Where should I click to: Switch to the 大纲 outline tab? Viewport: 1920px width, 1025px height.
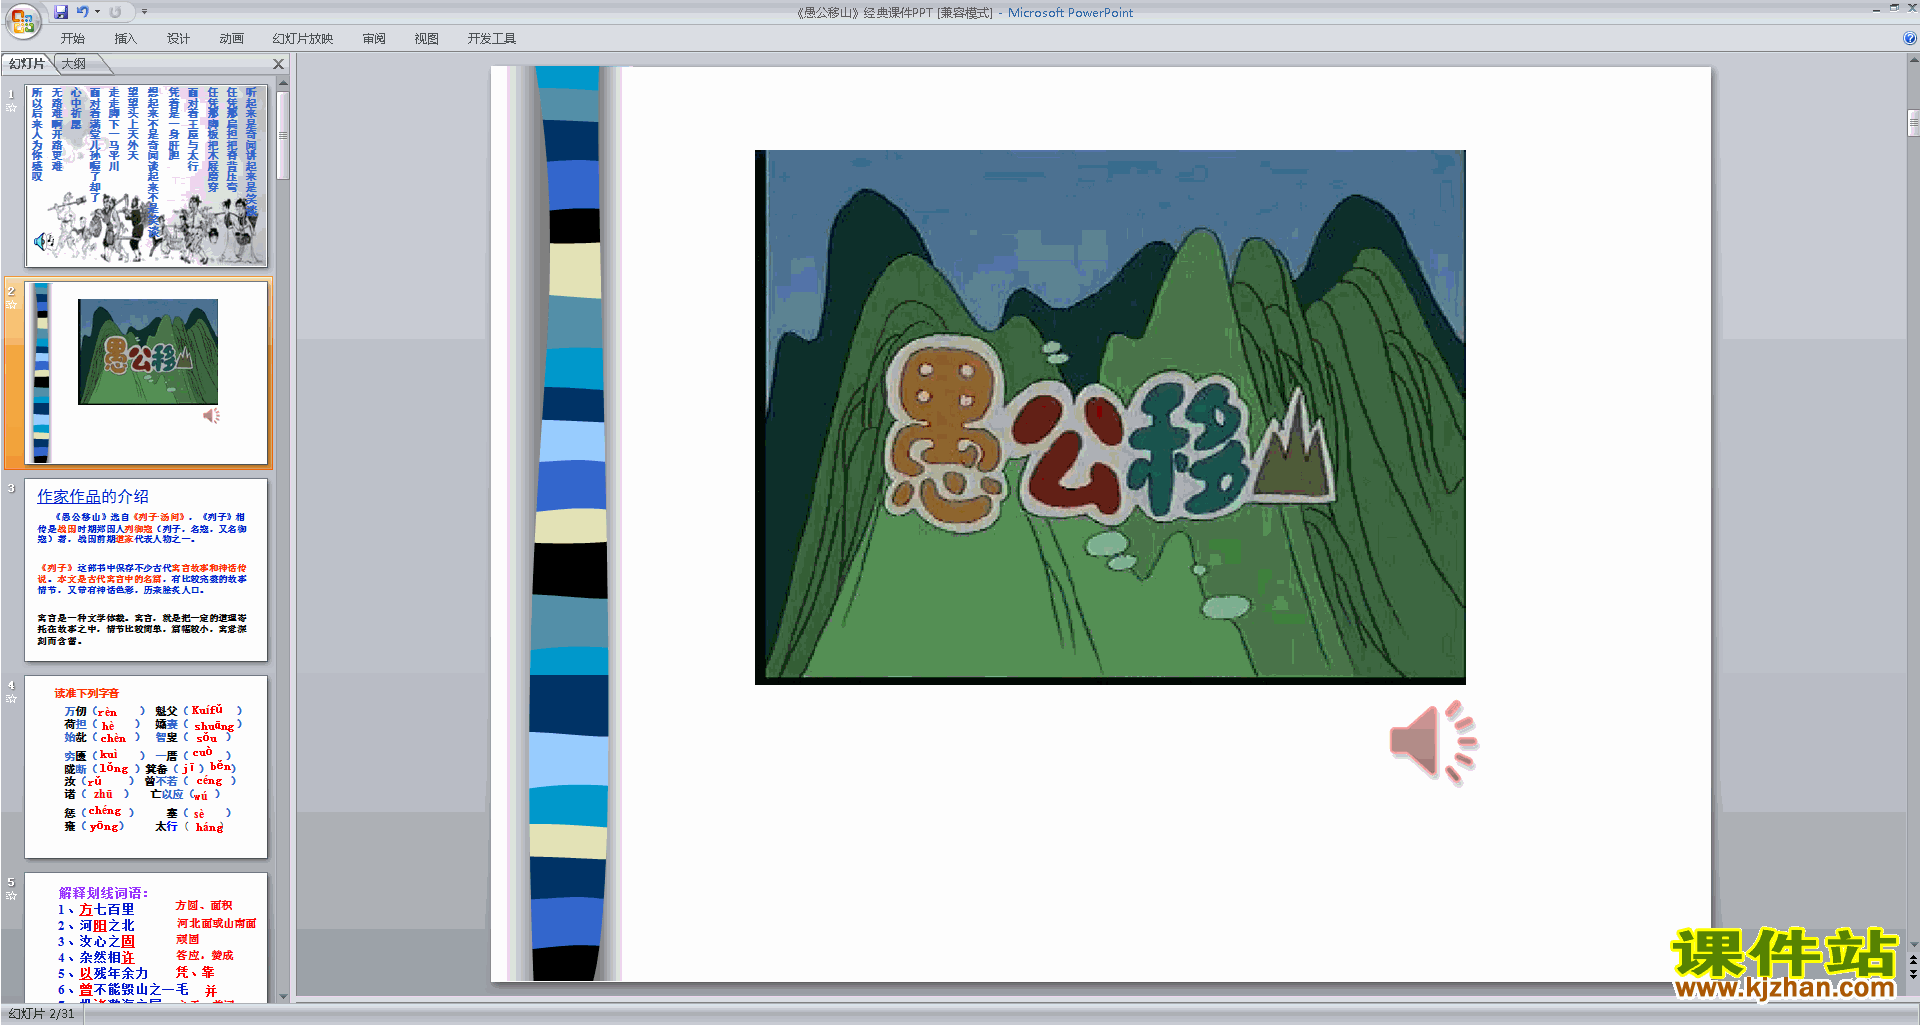coord(74,64)
